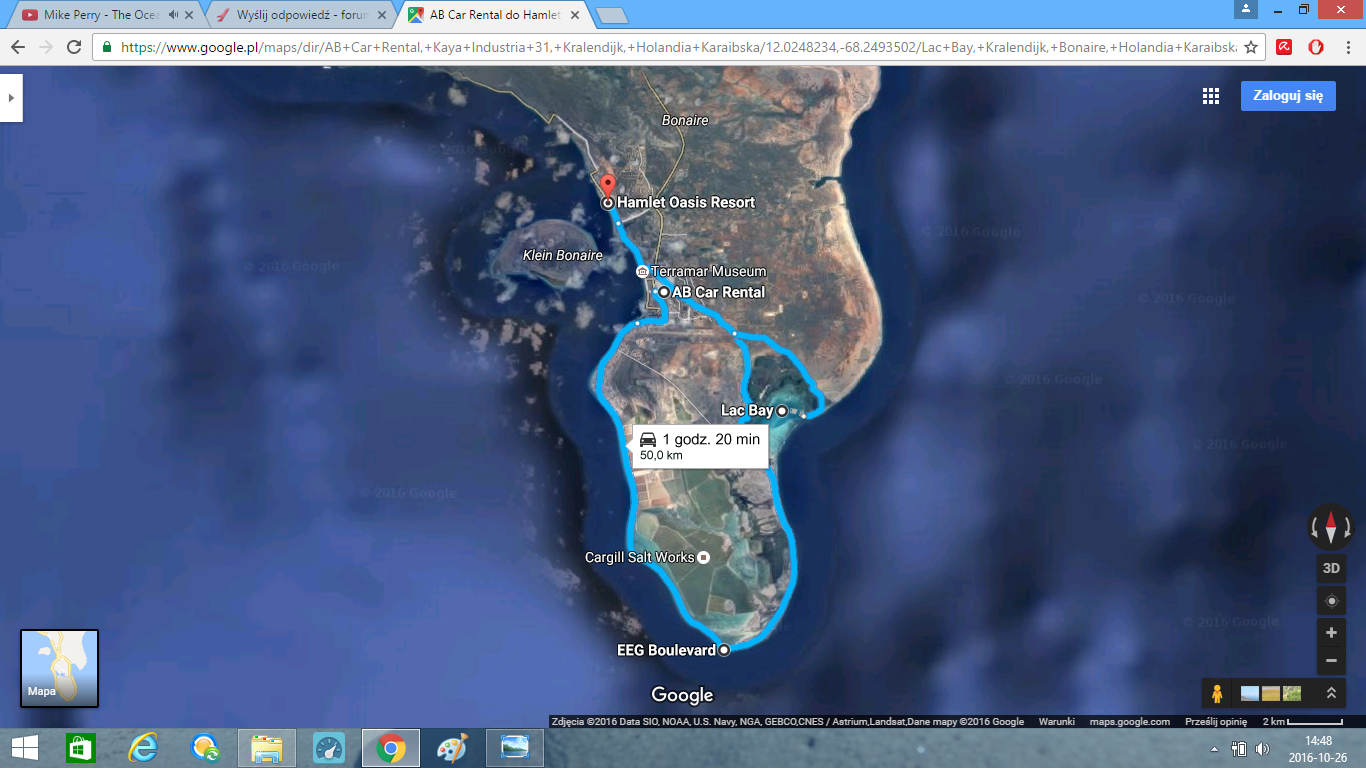Viewport: 1366px width, 769px height.
Task: Open the volume control in system tray
Action: click(x=1262, y=749)
